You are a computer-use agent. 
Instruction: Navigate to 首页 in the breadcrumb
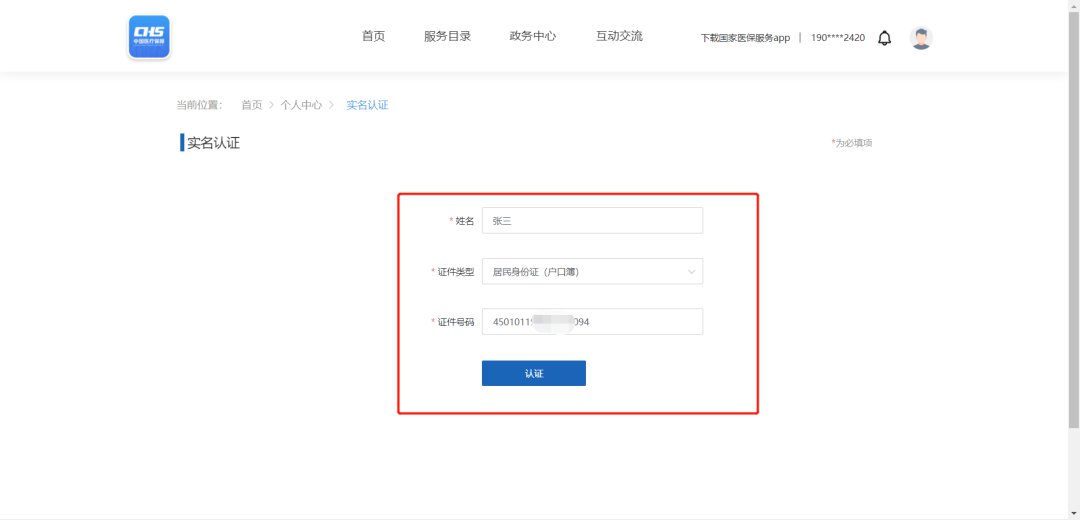[251, 105]
